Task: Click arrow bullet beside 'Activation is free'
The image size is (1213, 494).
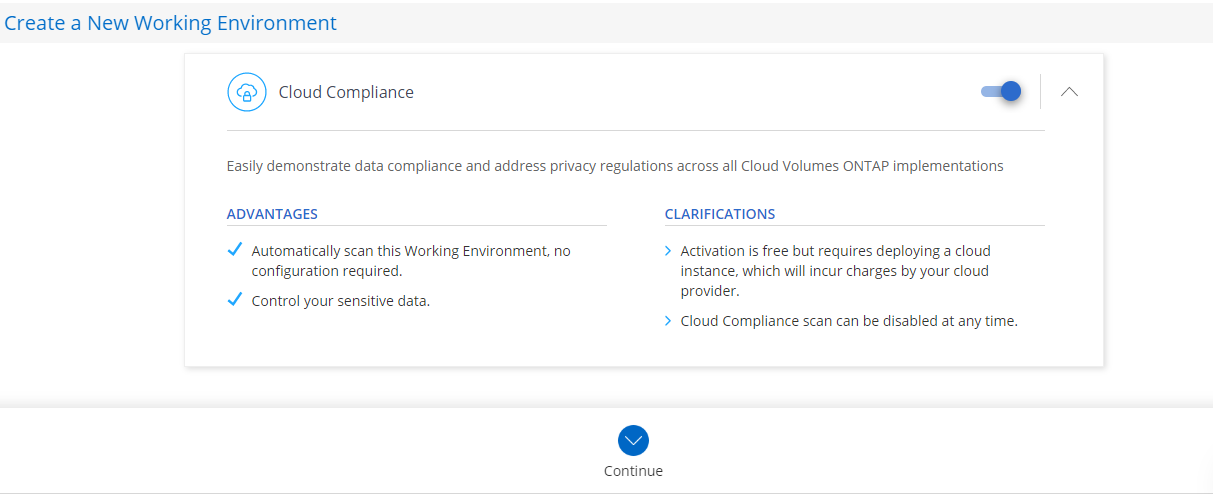Action: coord(668,251)
